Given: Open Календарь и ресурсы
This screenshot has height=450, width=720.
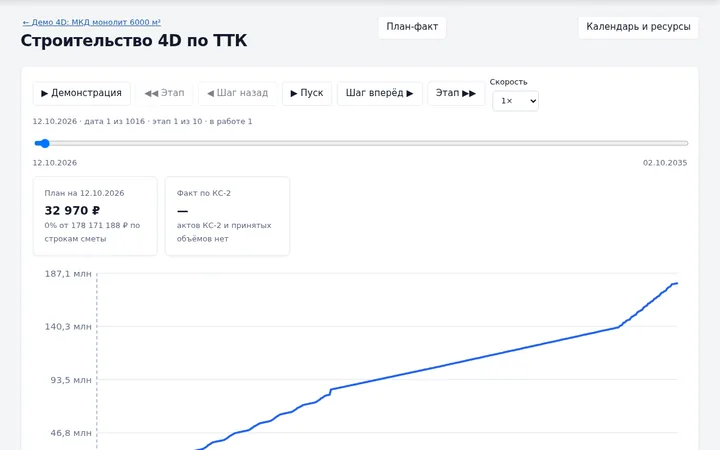Looking at the screenshot, I should tap(638, 27).
